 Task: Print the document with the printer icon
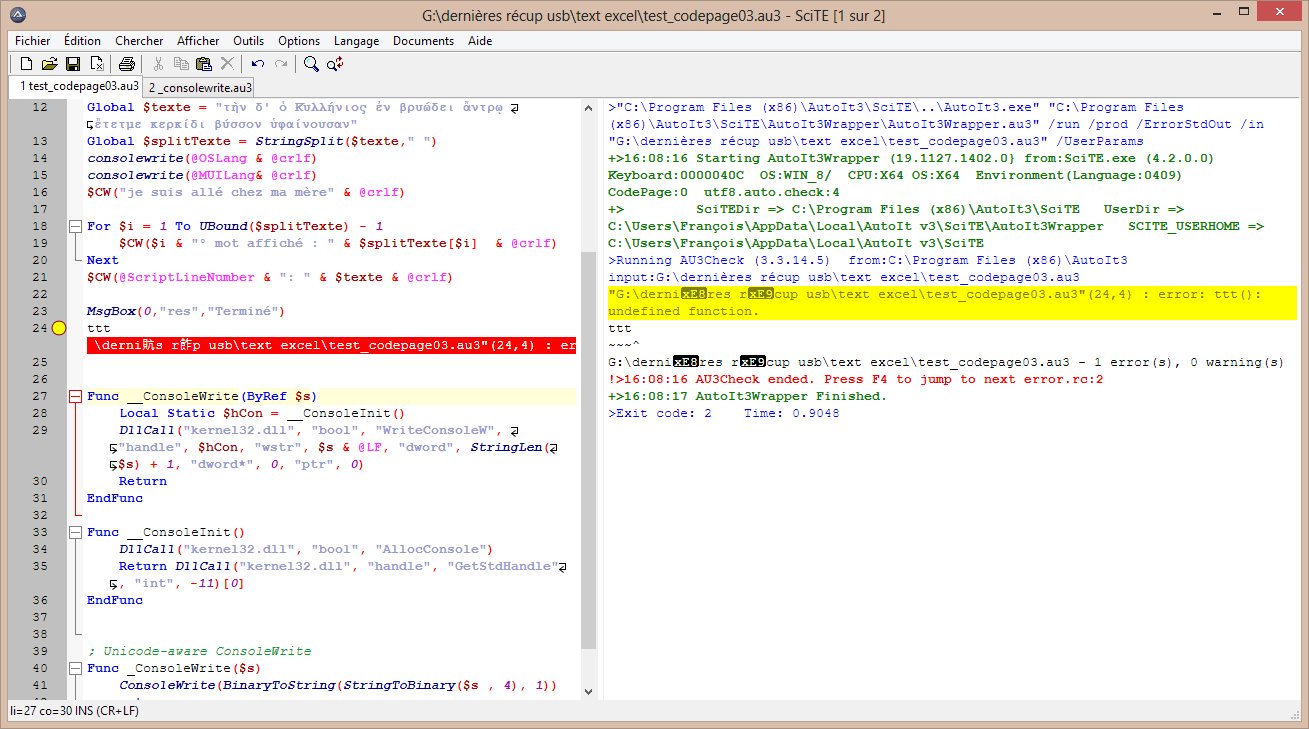[x=127, y=64]
